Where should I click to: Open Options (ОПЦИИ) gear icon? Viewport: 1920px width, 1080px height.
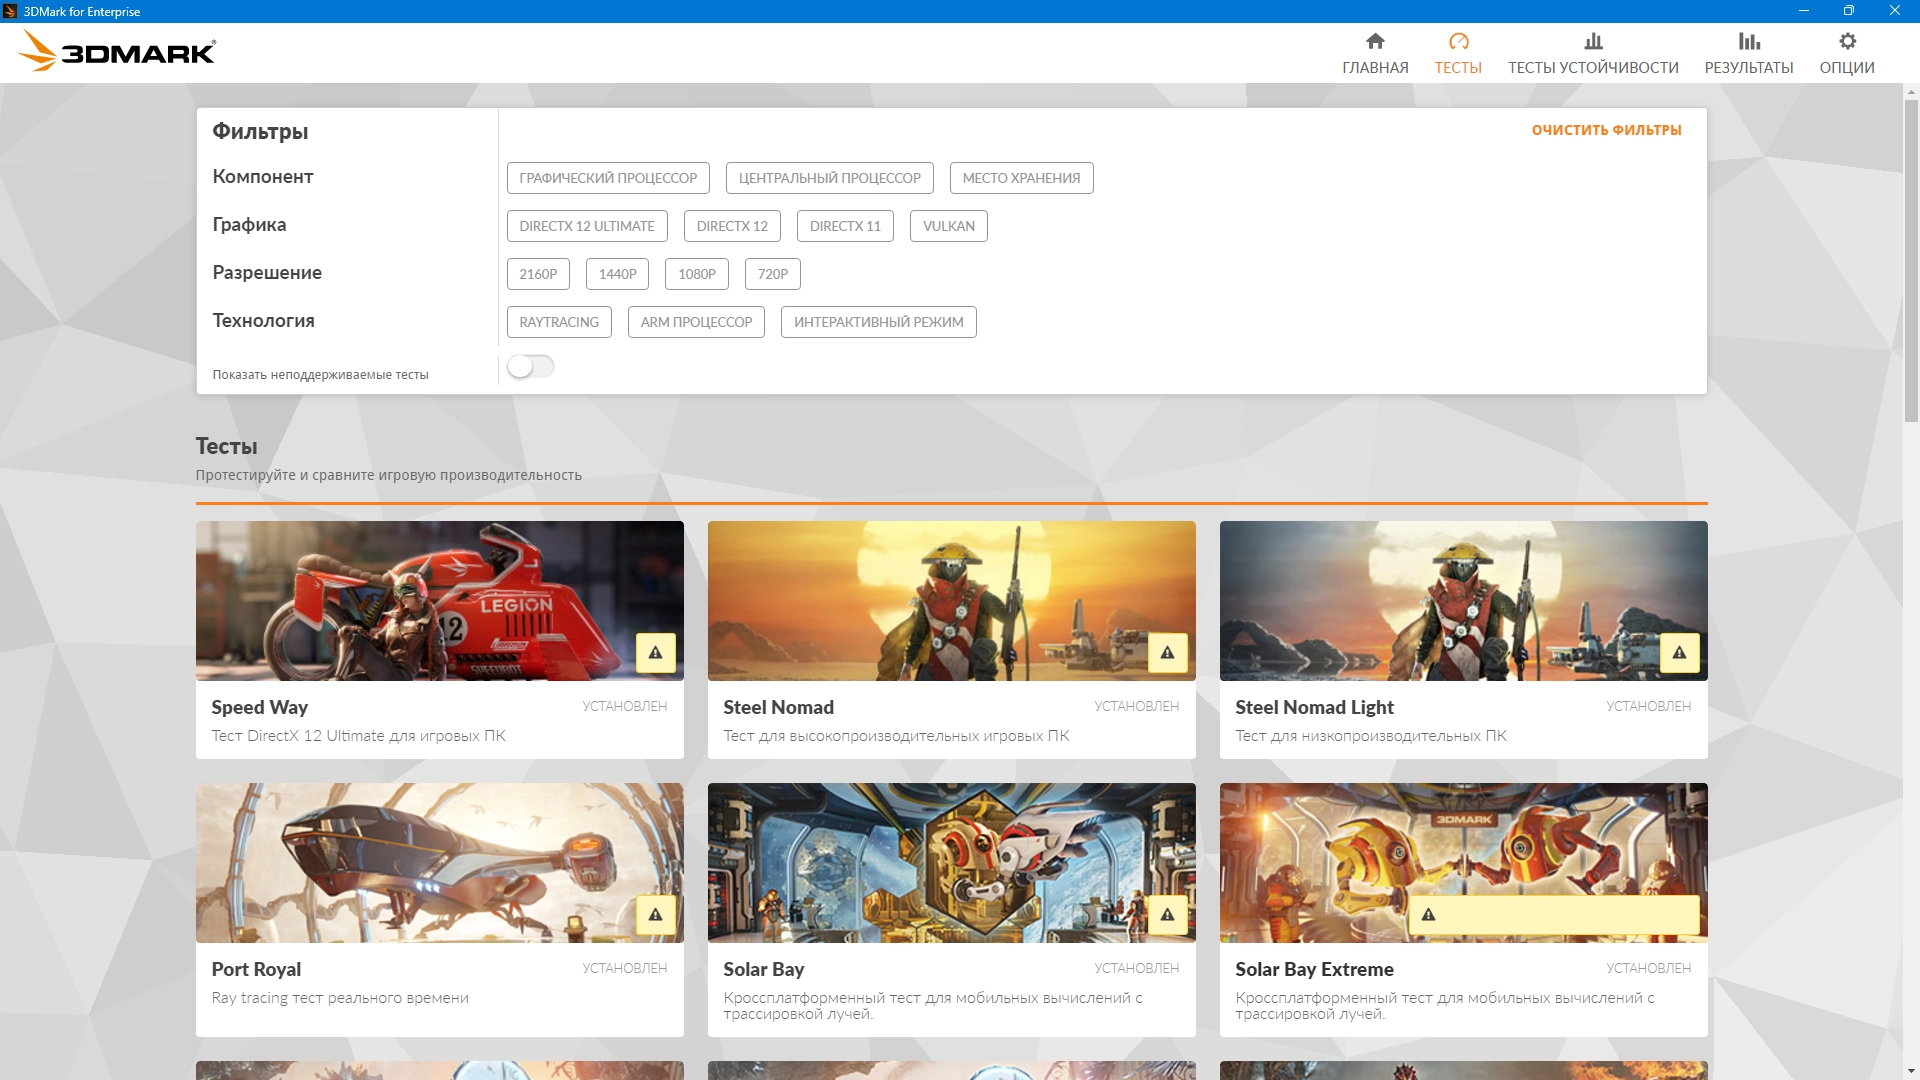point(1847,42)
